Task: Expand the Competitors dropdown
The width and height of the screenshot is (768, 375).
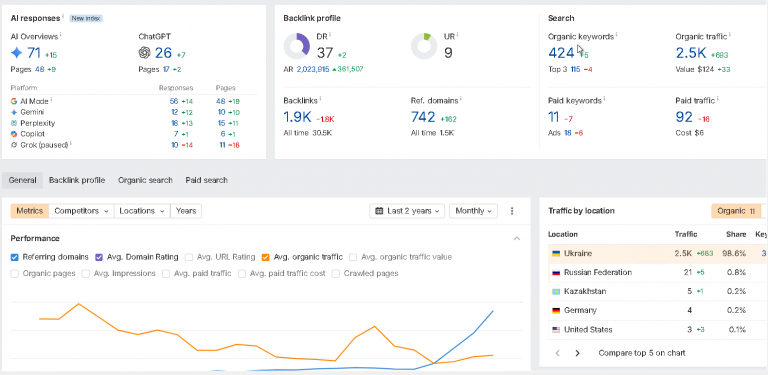Action: [x=81, y=211]
